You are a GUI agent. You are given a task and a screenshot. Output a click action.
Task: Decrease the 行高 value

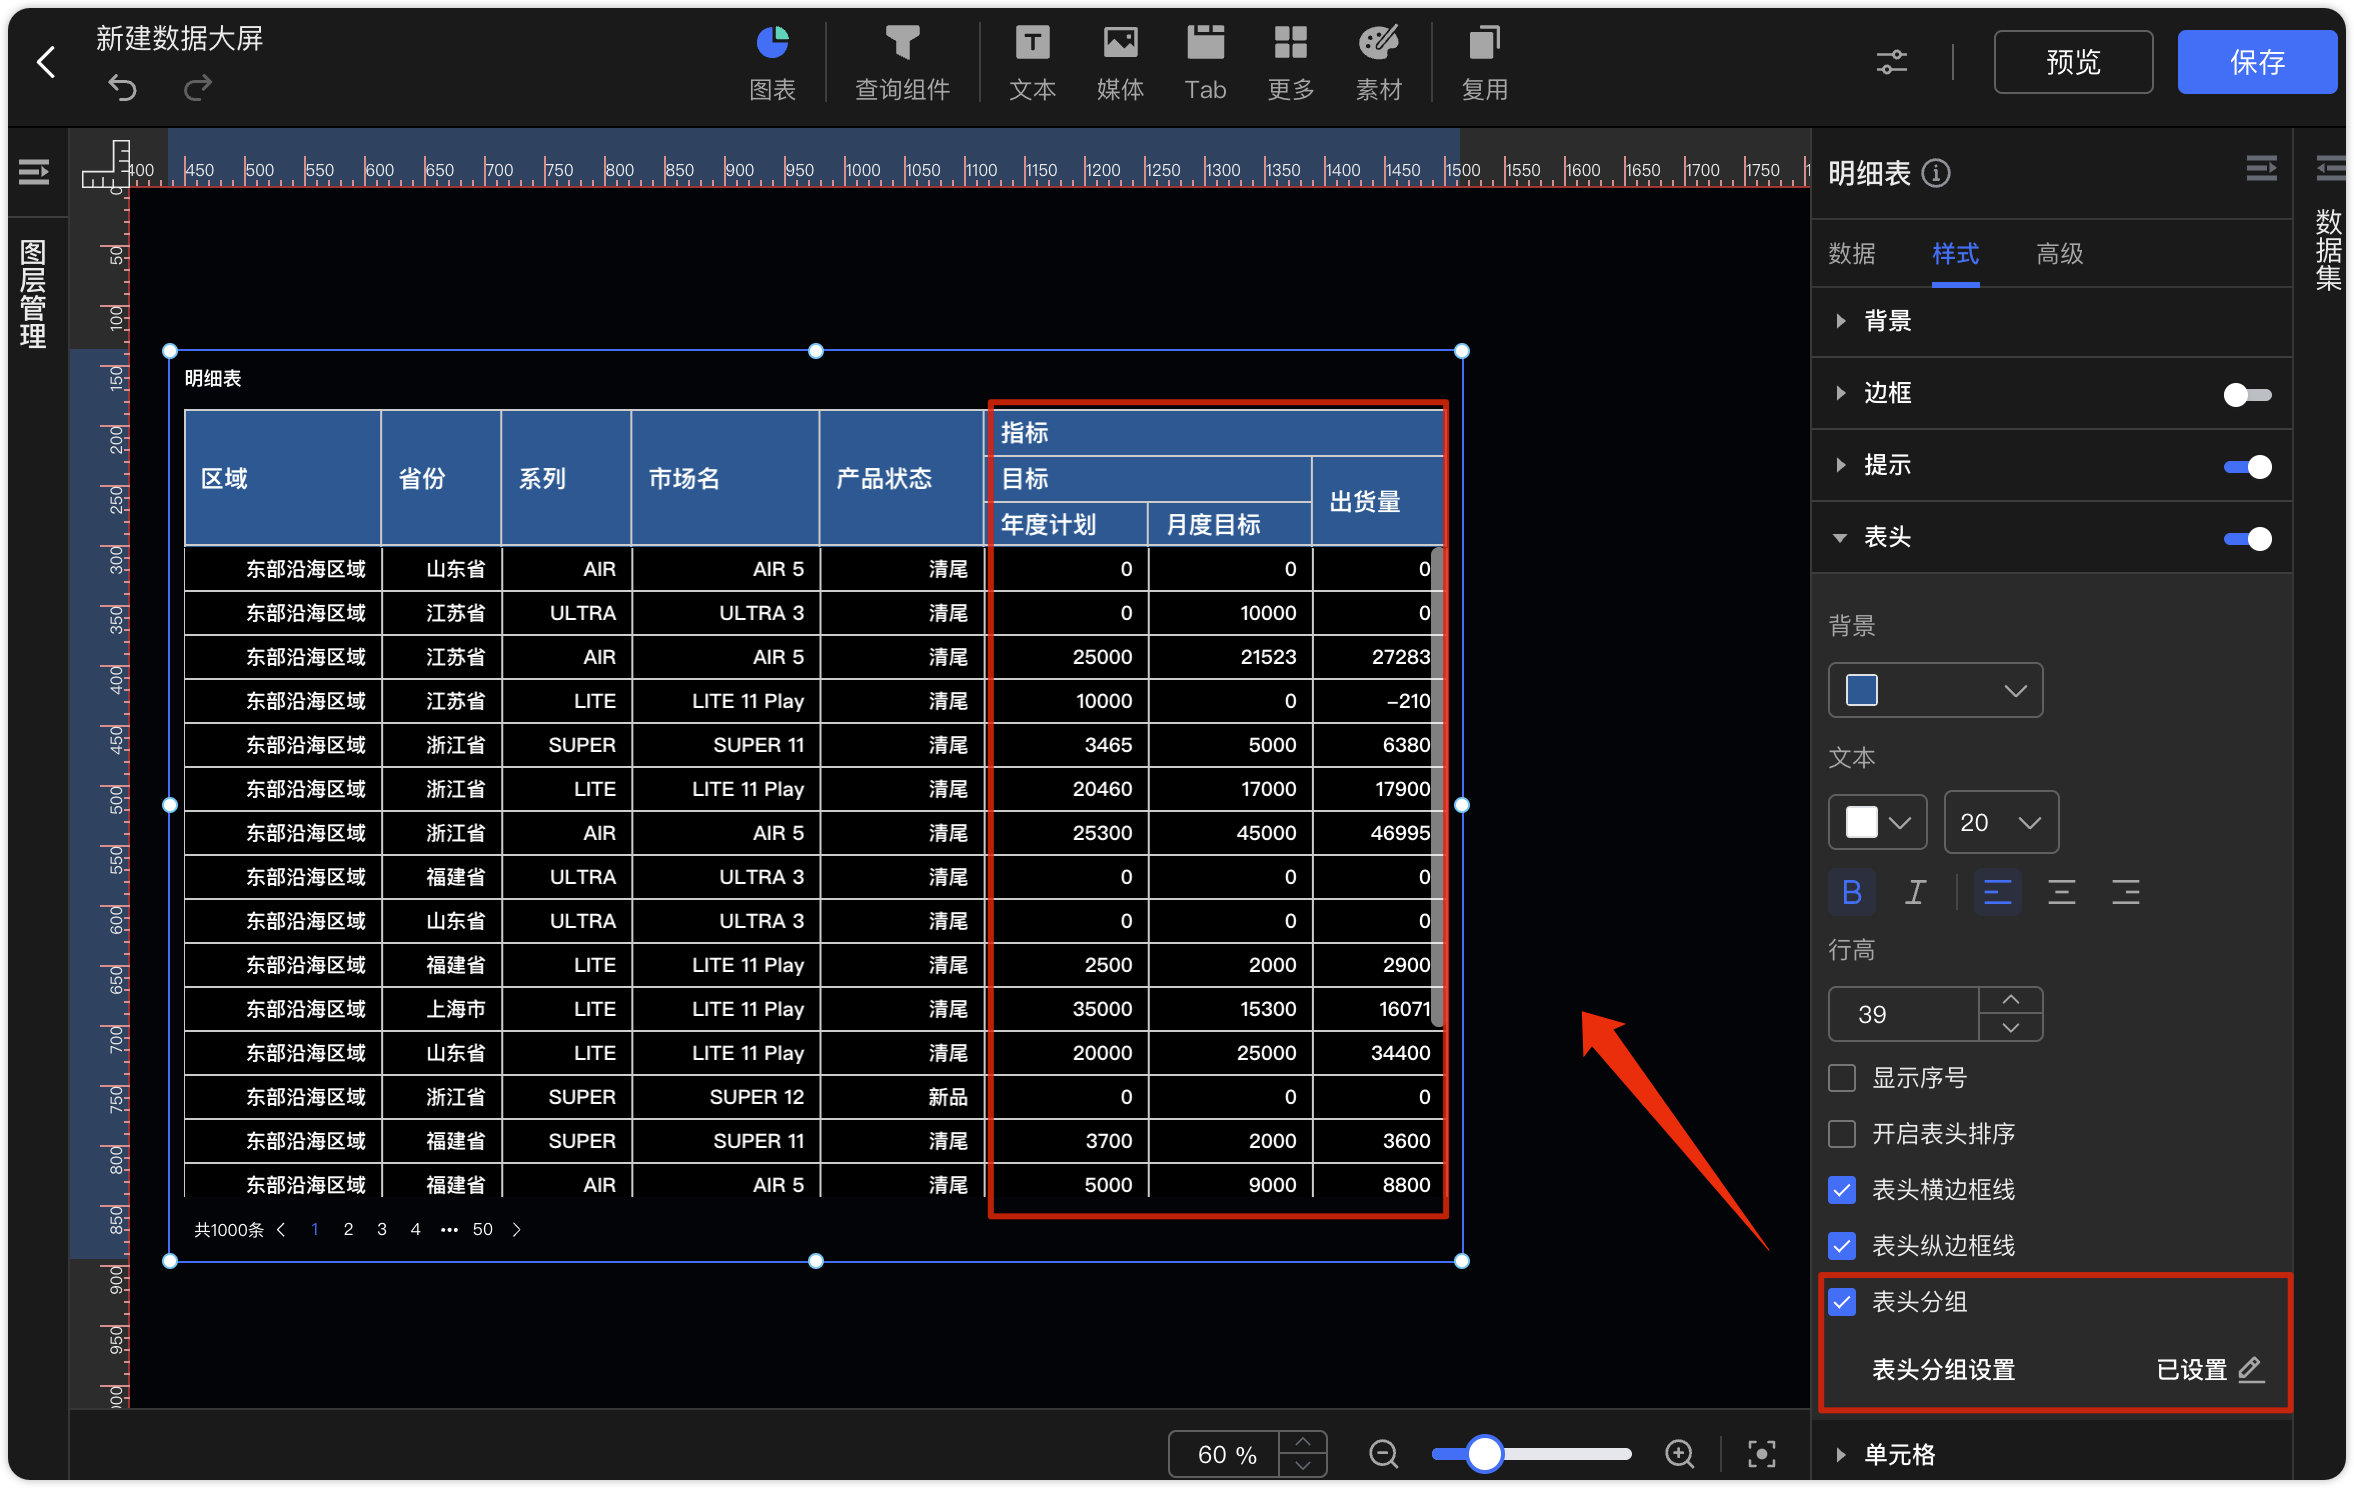click(x=2010, y=1028)
